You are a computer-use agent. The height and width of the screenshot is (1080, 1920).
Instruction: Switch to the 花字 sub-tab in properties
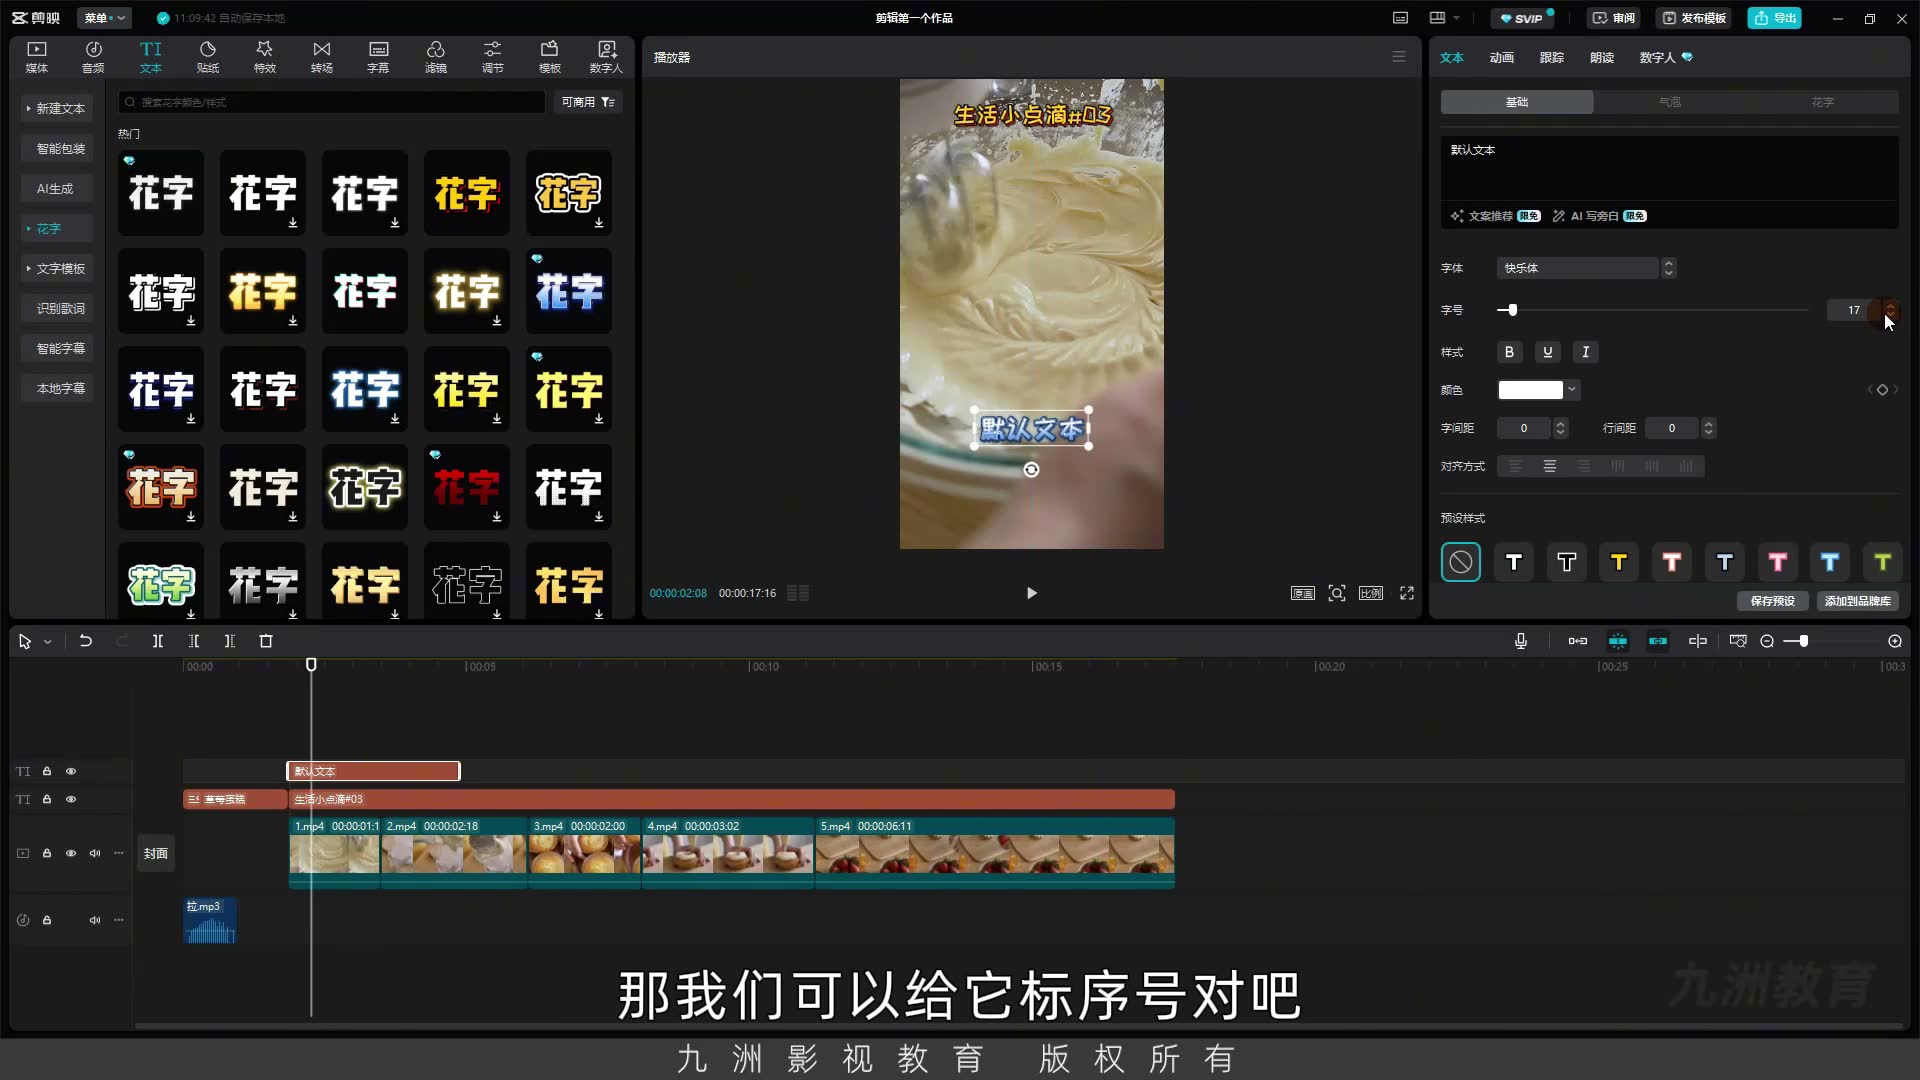1823,102
